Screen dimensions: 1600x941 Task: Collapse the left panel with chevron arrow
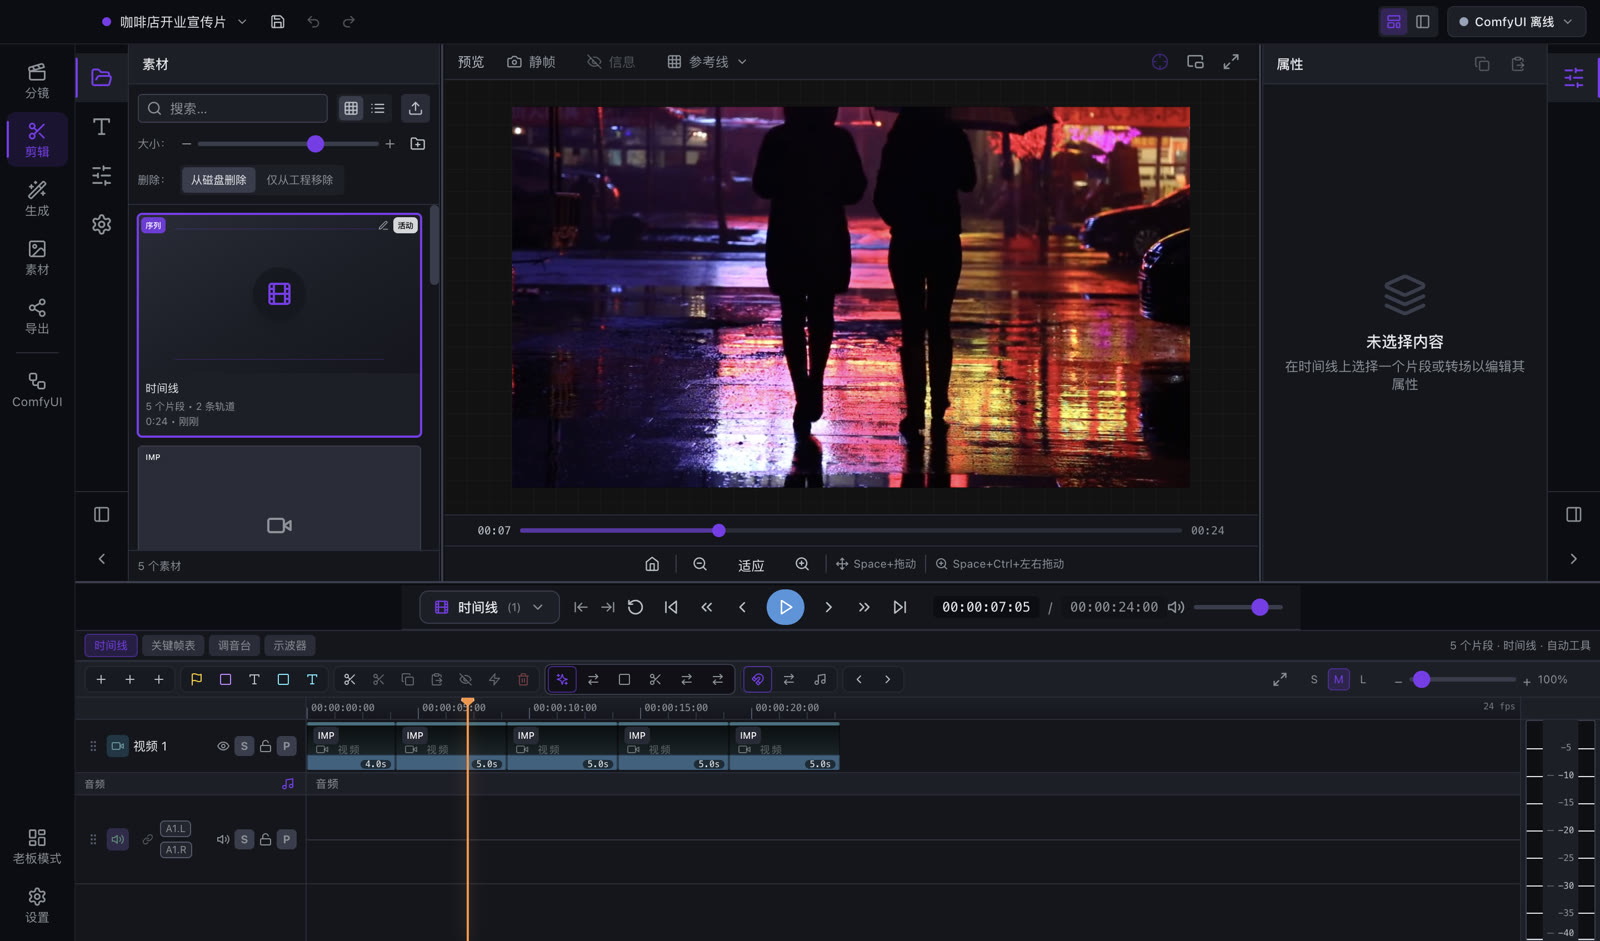click(101, 559)
